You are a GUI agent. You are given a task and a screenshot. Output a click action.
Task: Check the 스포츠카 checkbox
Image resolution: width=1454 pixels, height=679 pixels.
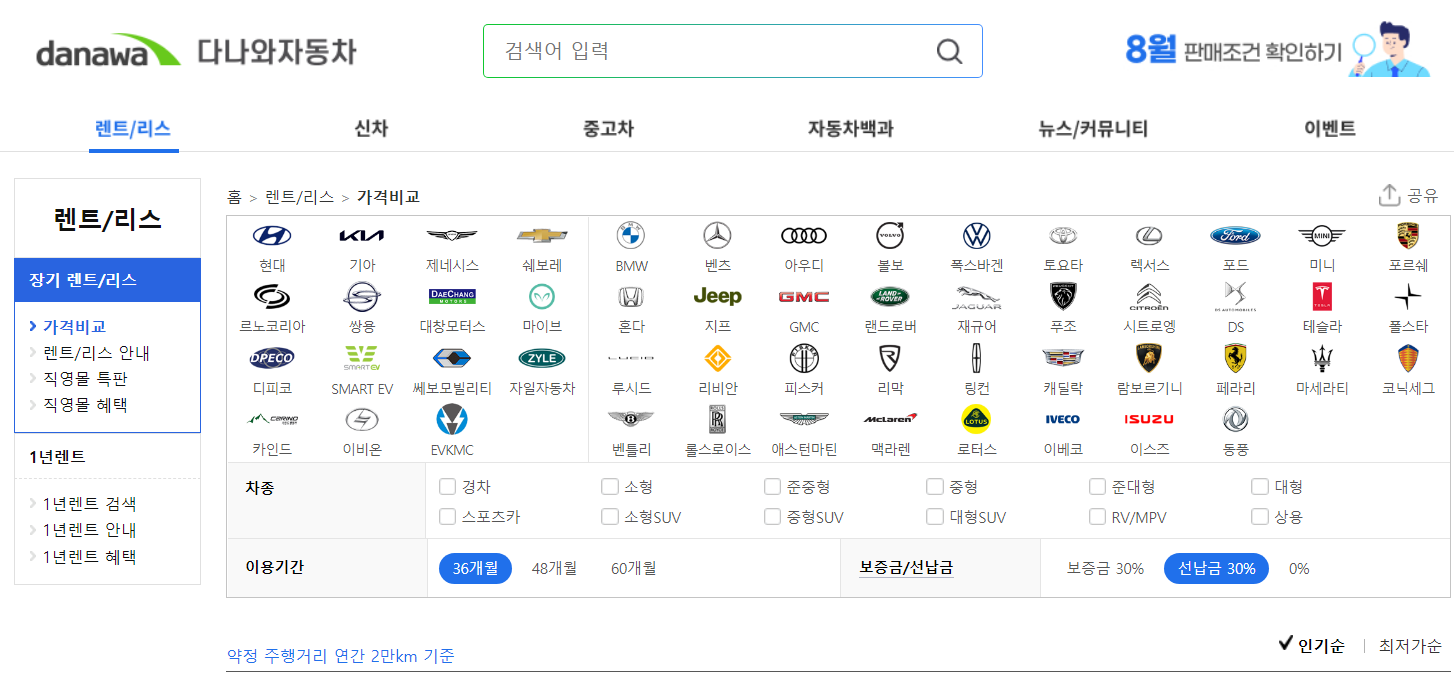(448, 517)
